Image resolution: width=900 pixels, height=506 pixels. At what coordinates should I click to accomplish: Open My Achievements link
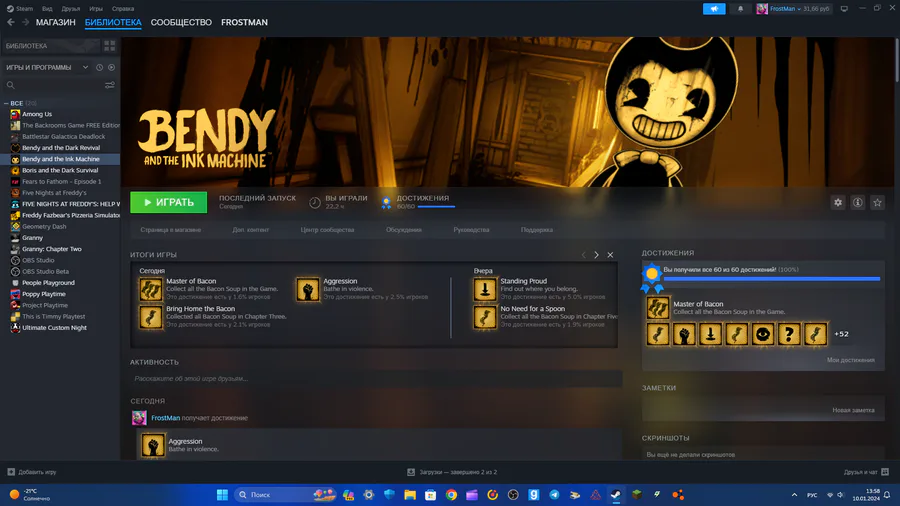tap(851, 360)
